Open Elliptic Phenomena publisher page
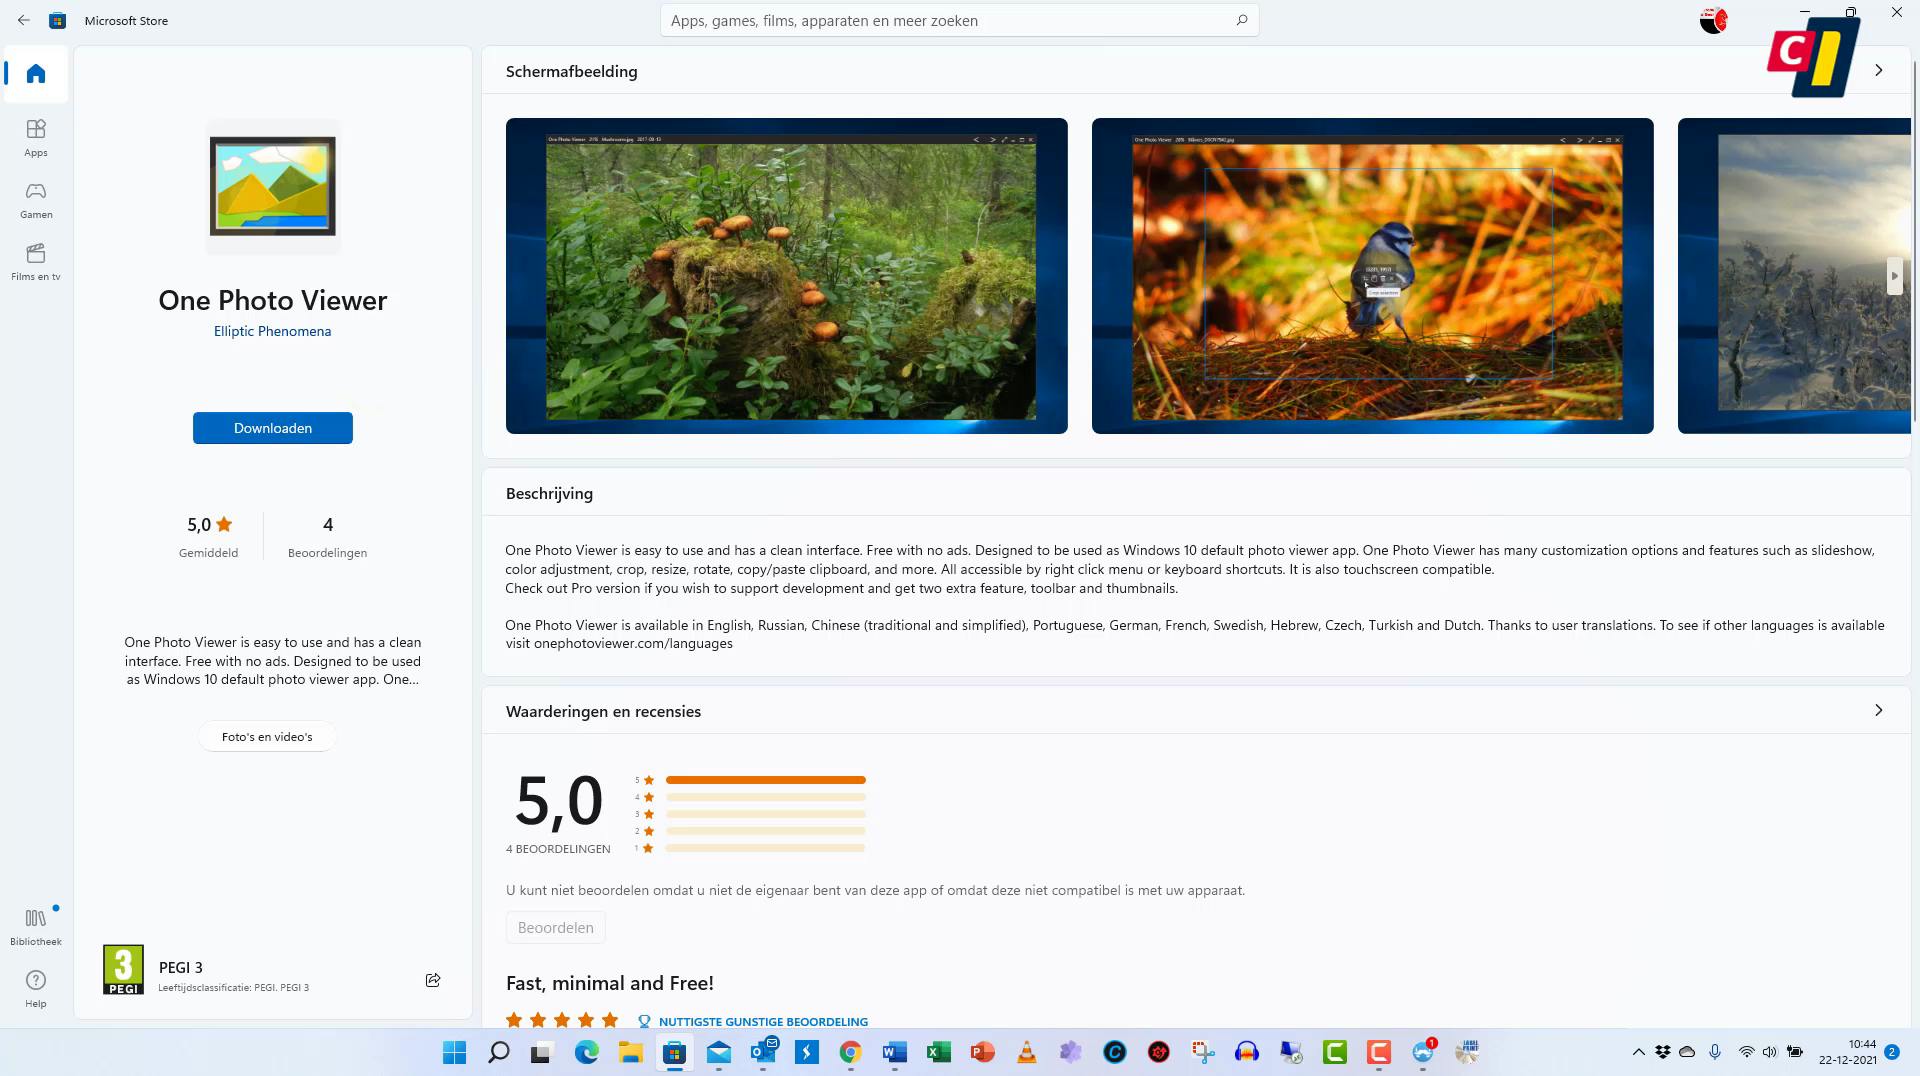 tap(272, 331)
